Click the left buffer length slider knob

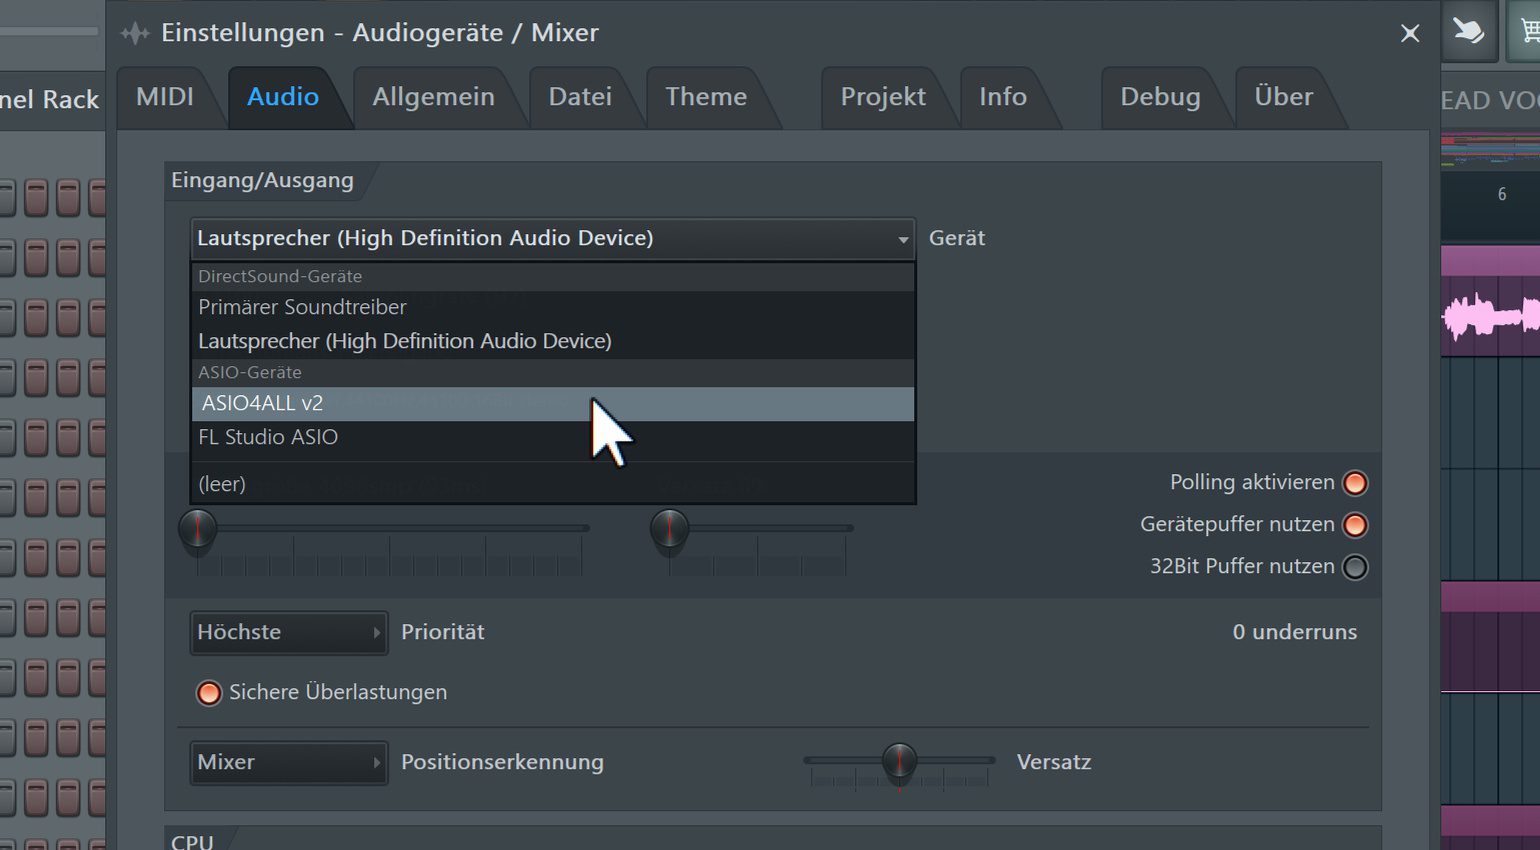click(x=197, y=529)
